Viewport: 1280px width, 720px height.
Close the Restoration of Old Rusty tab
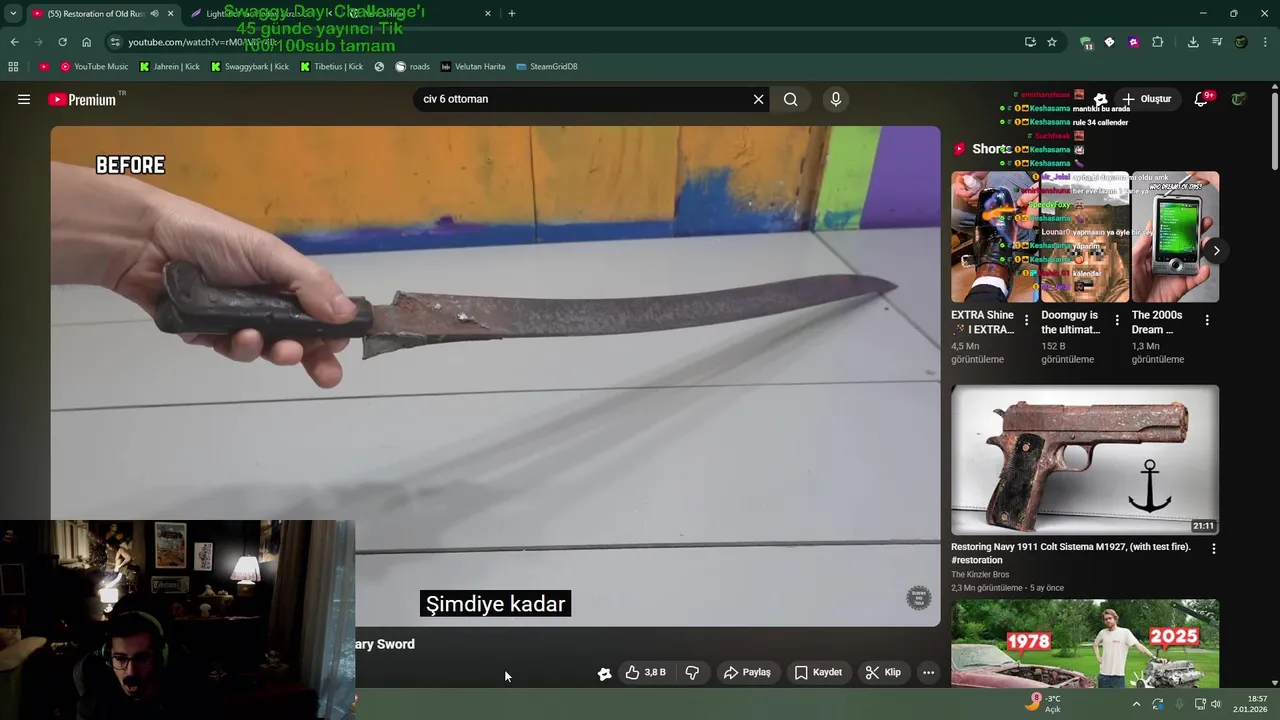pyautogui.click(x=170, y=13)
